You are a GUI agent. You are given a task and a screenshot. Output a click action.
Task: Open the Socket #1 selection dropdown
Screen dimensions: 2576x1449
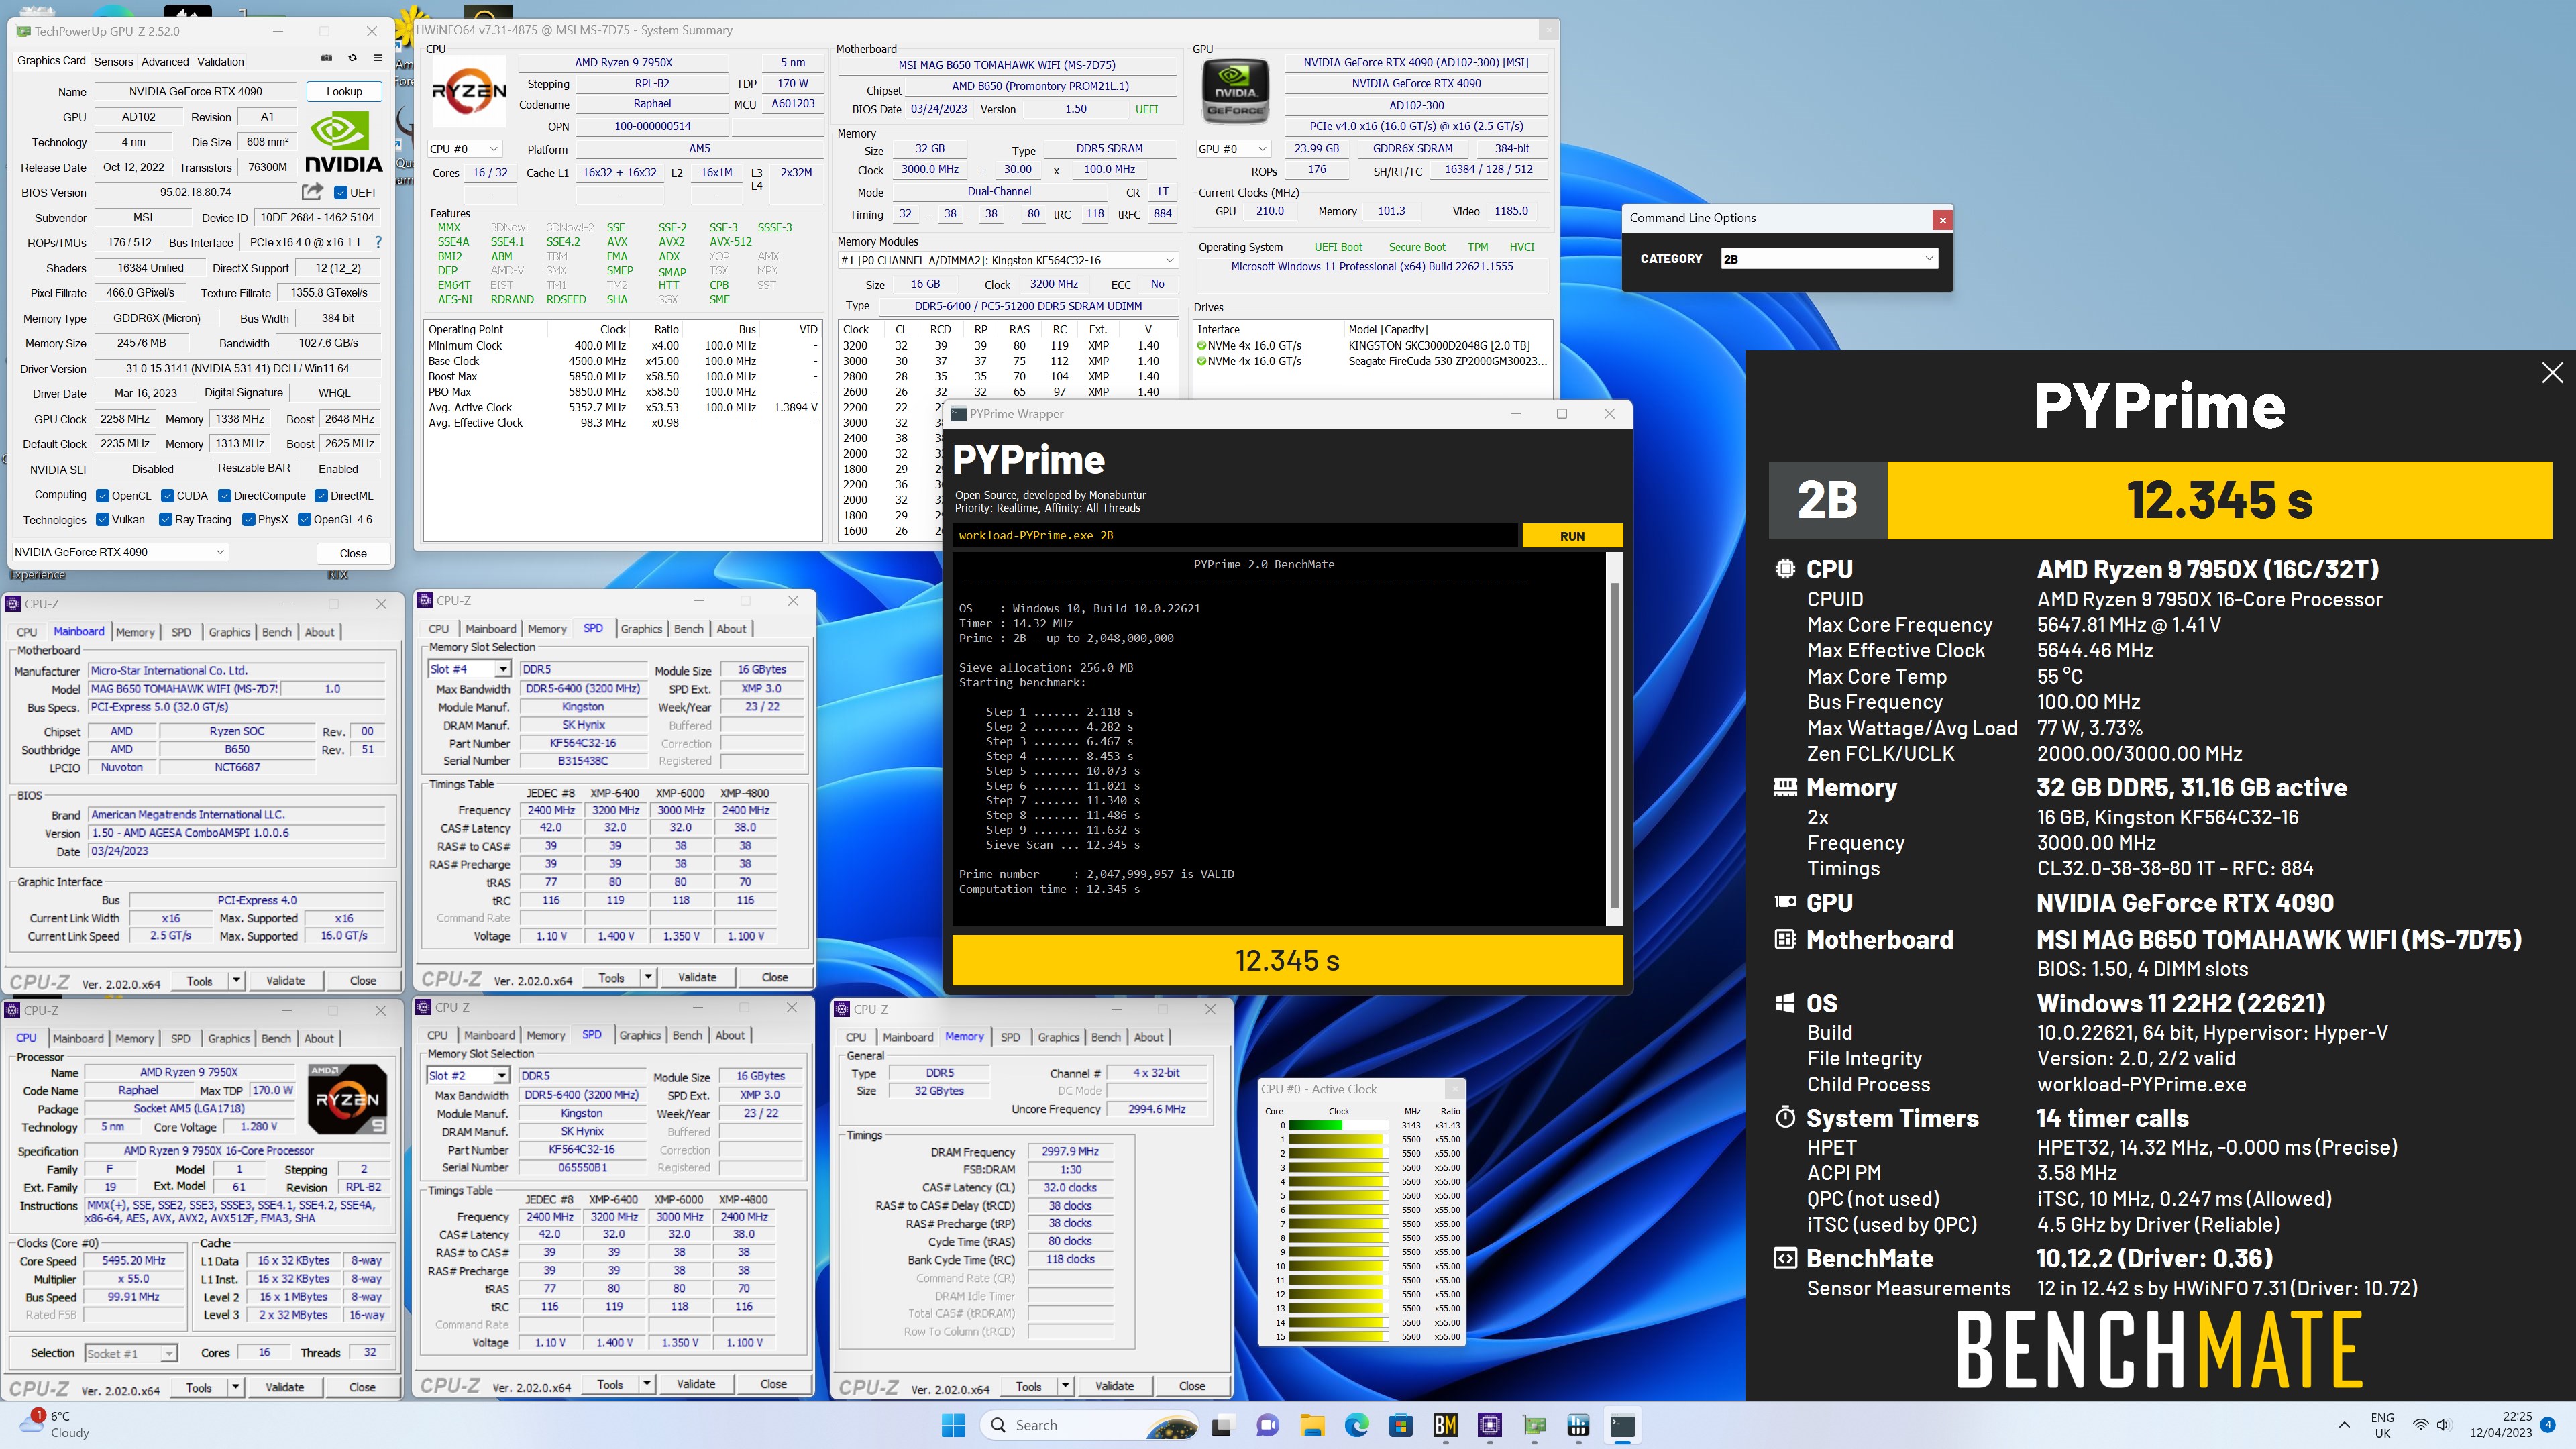coord(131,1353)
